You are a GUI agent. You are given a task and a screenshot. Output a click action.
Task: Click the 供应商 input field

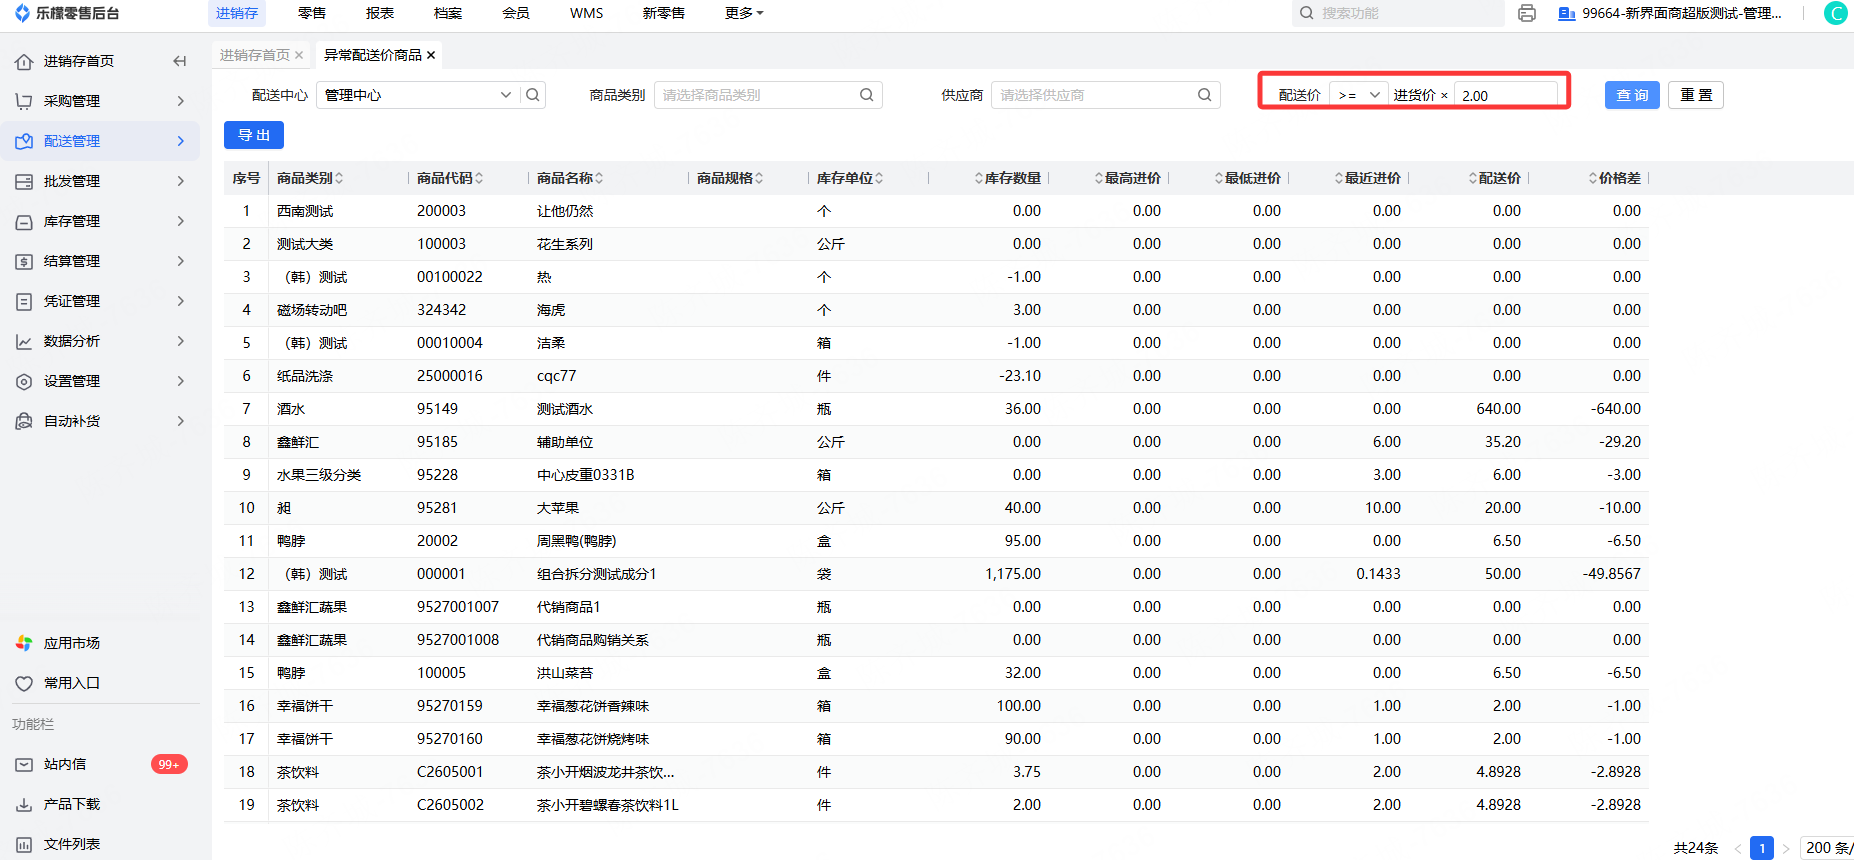tap(1105, 95)
